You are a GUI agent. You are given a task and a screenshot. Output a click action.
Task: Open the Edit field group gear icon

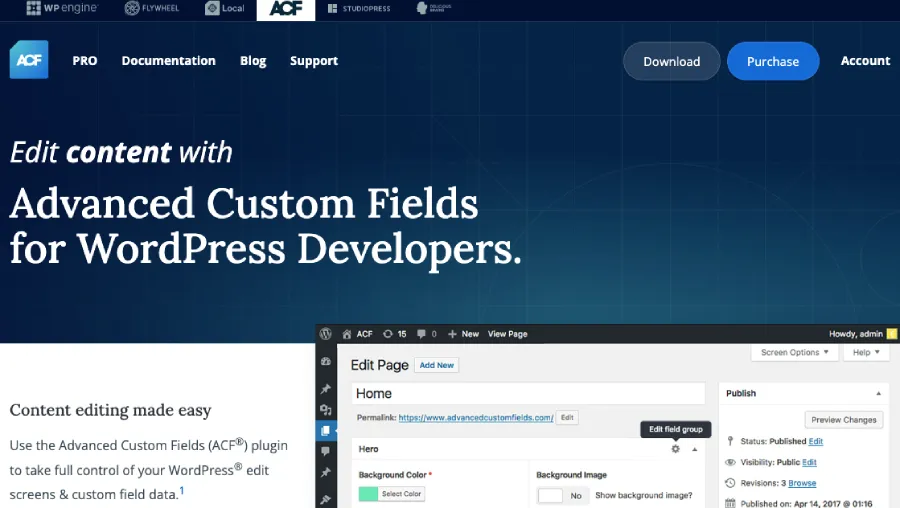[676, 450]
